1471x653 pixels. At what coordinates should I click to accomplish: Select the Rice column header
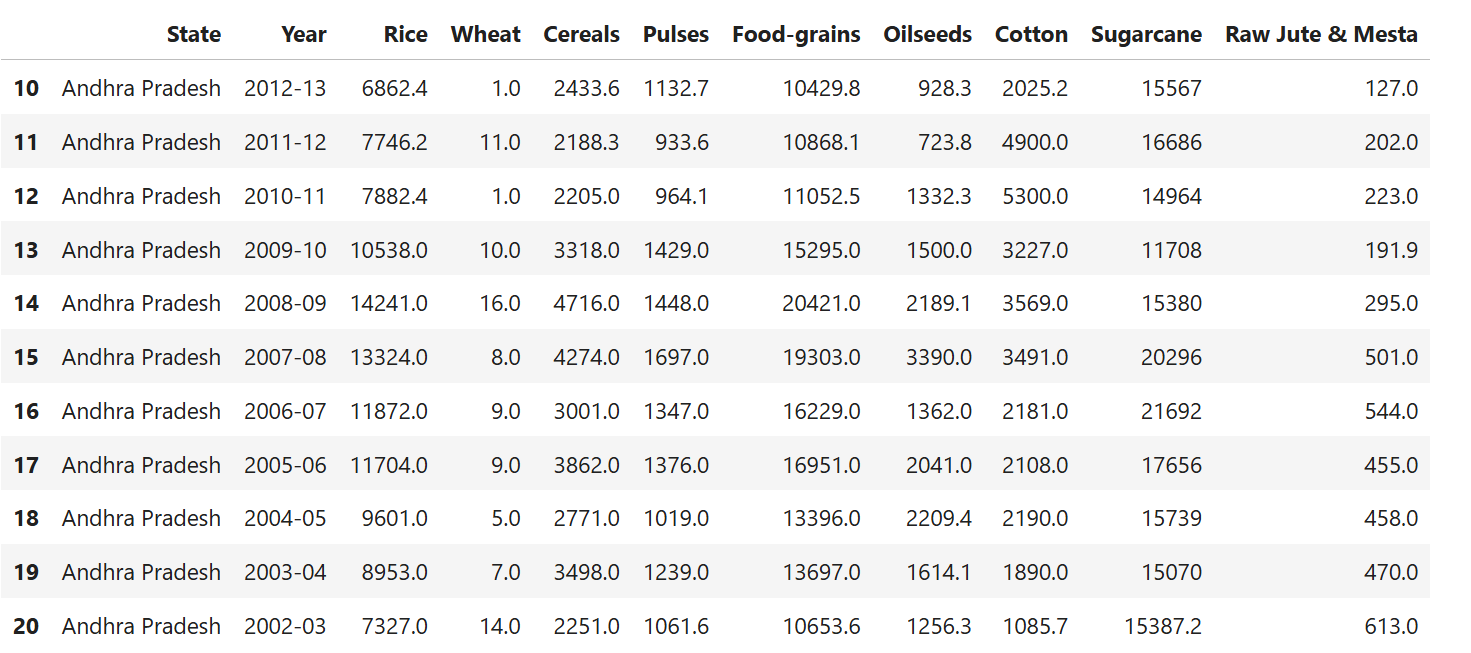(405, 34)
